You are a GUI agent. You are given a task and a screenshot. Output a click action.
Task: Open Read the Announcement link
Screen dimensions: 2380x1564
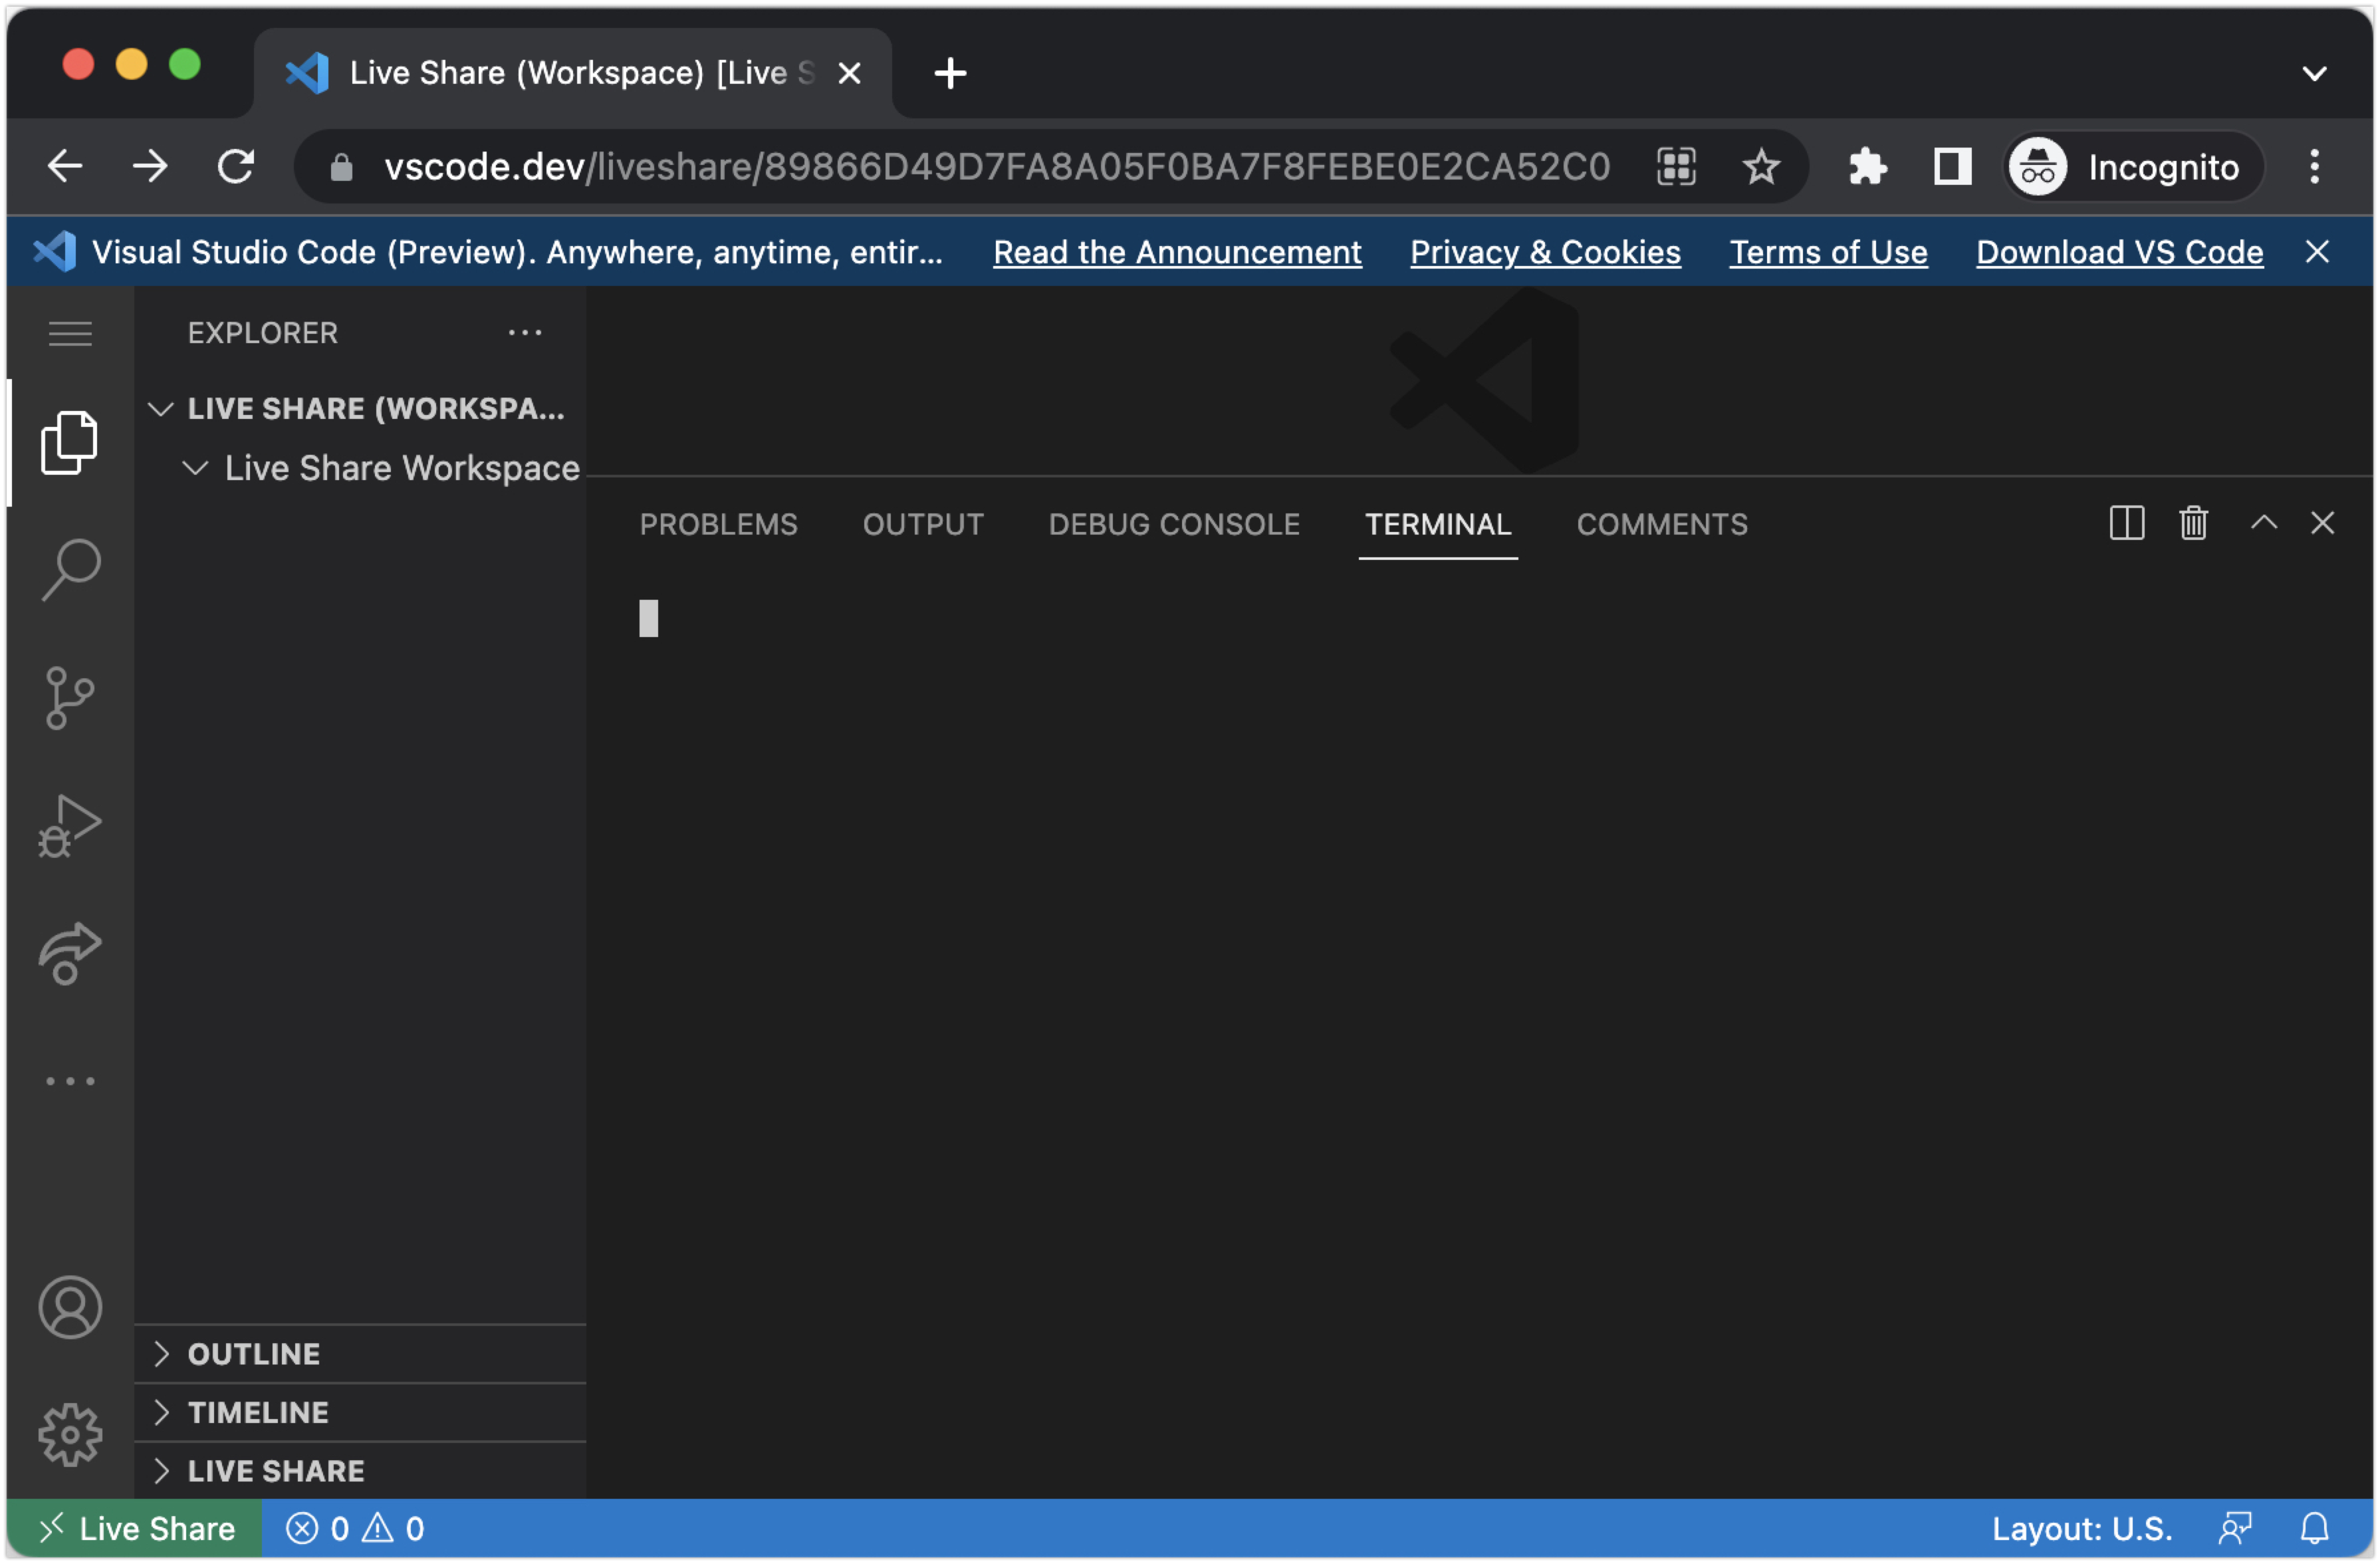[1177, 252]
